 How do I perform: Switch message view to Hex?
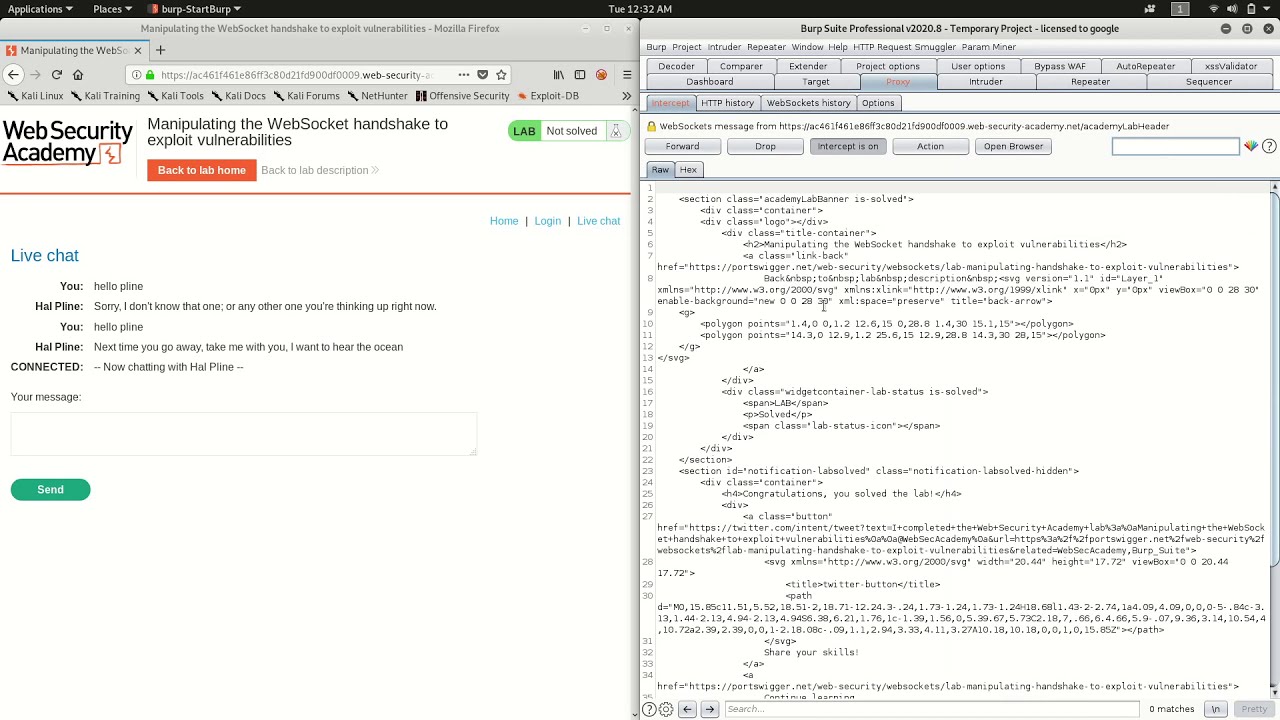pos(688,170)
